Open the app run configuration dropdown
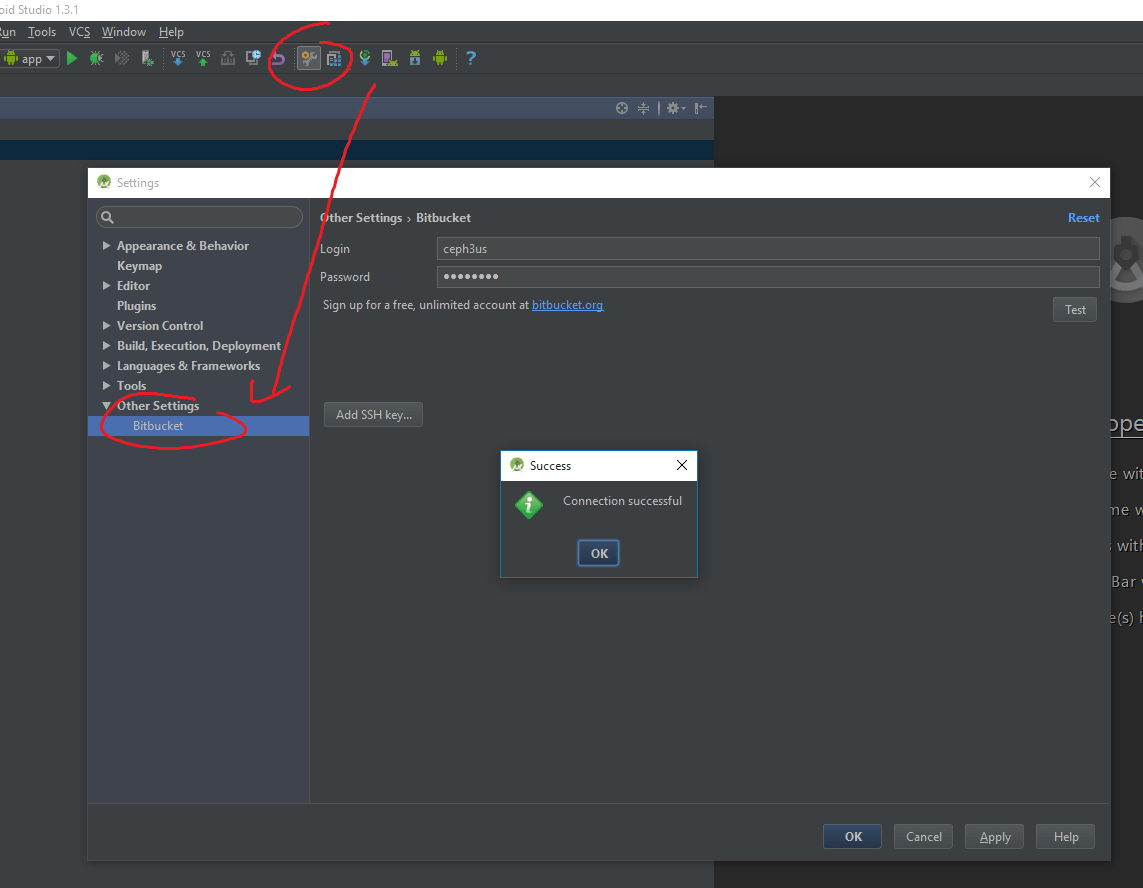 click(30, 57)
